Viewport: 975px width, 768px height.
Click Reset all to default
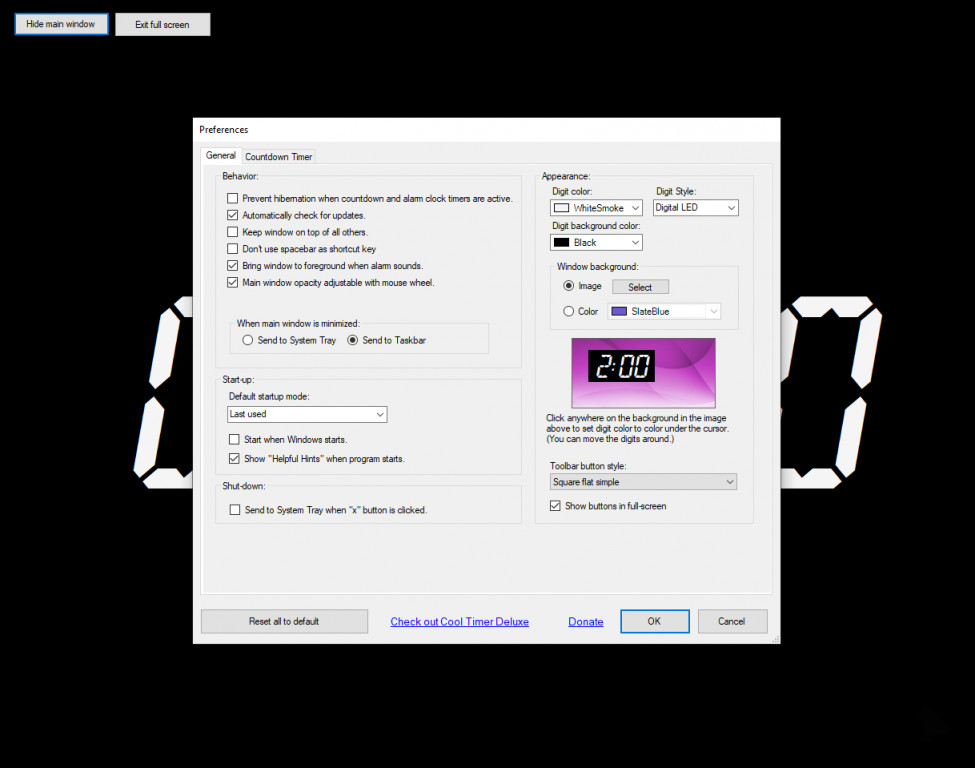tap(284, 621)
